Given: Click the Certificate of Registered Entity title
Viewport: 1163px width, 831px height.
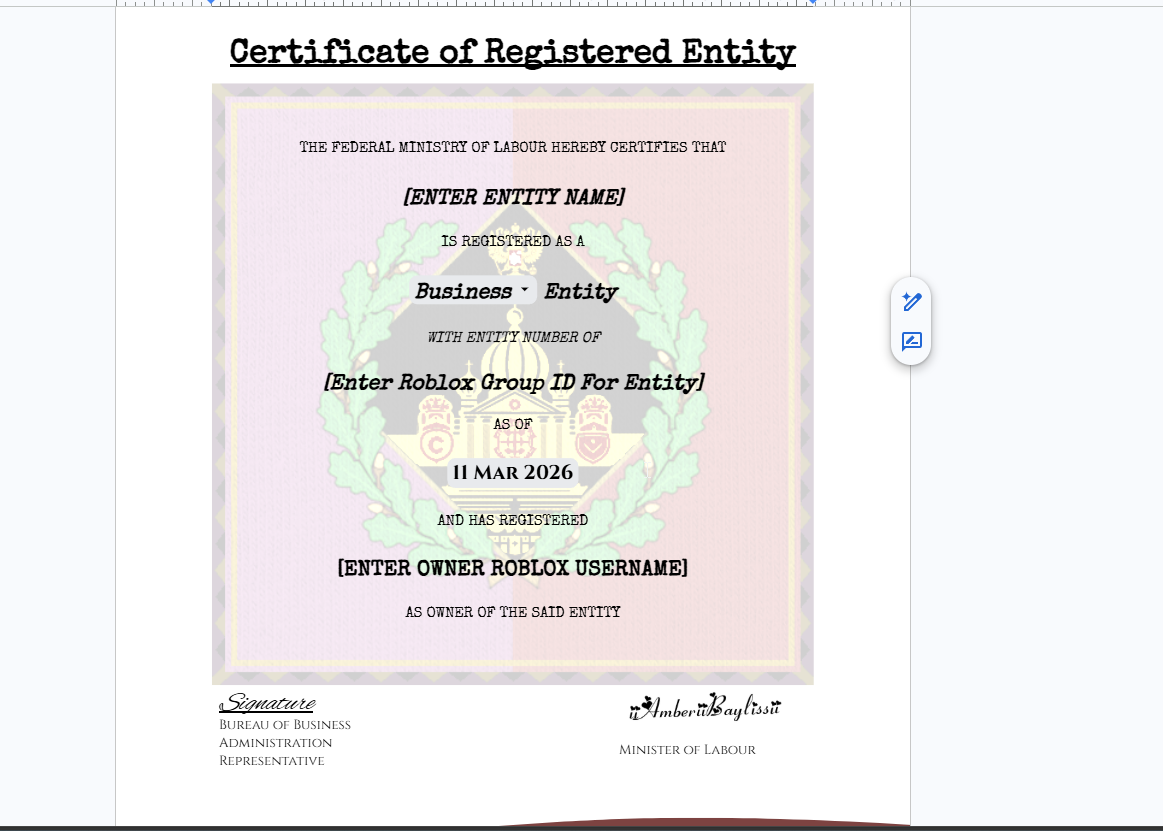Looking at the screenshot, I should click(512, 52).
